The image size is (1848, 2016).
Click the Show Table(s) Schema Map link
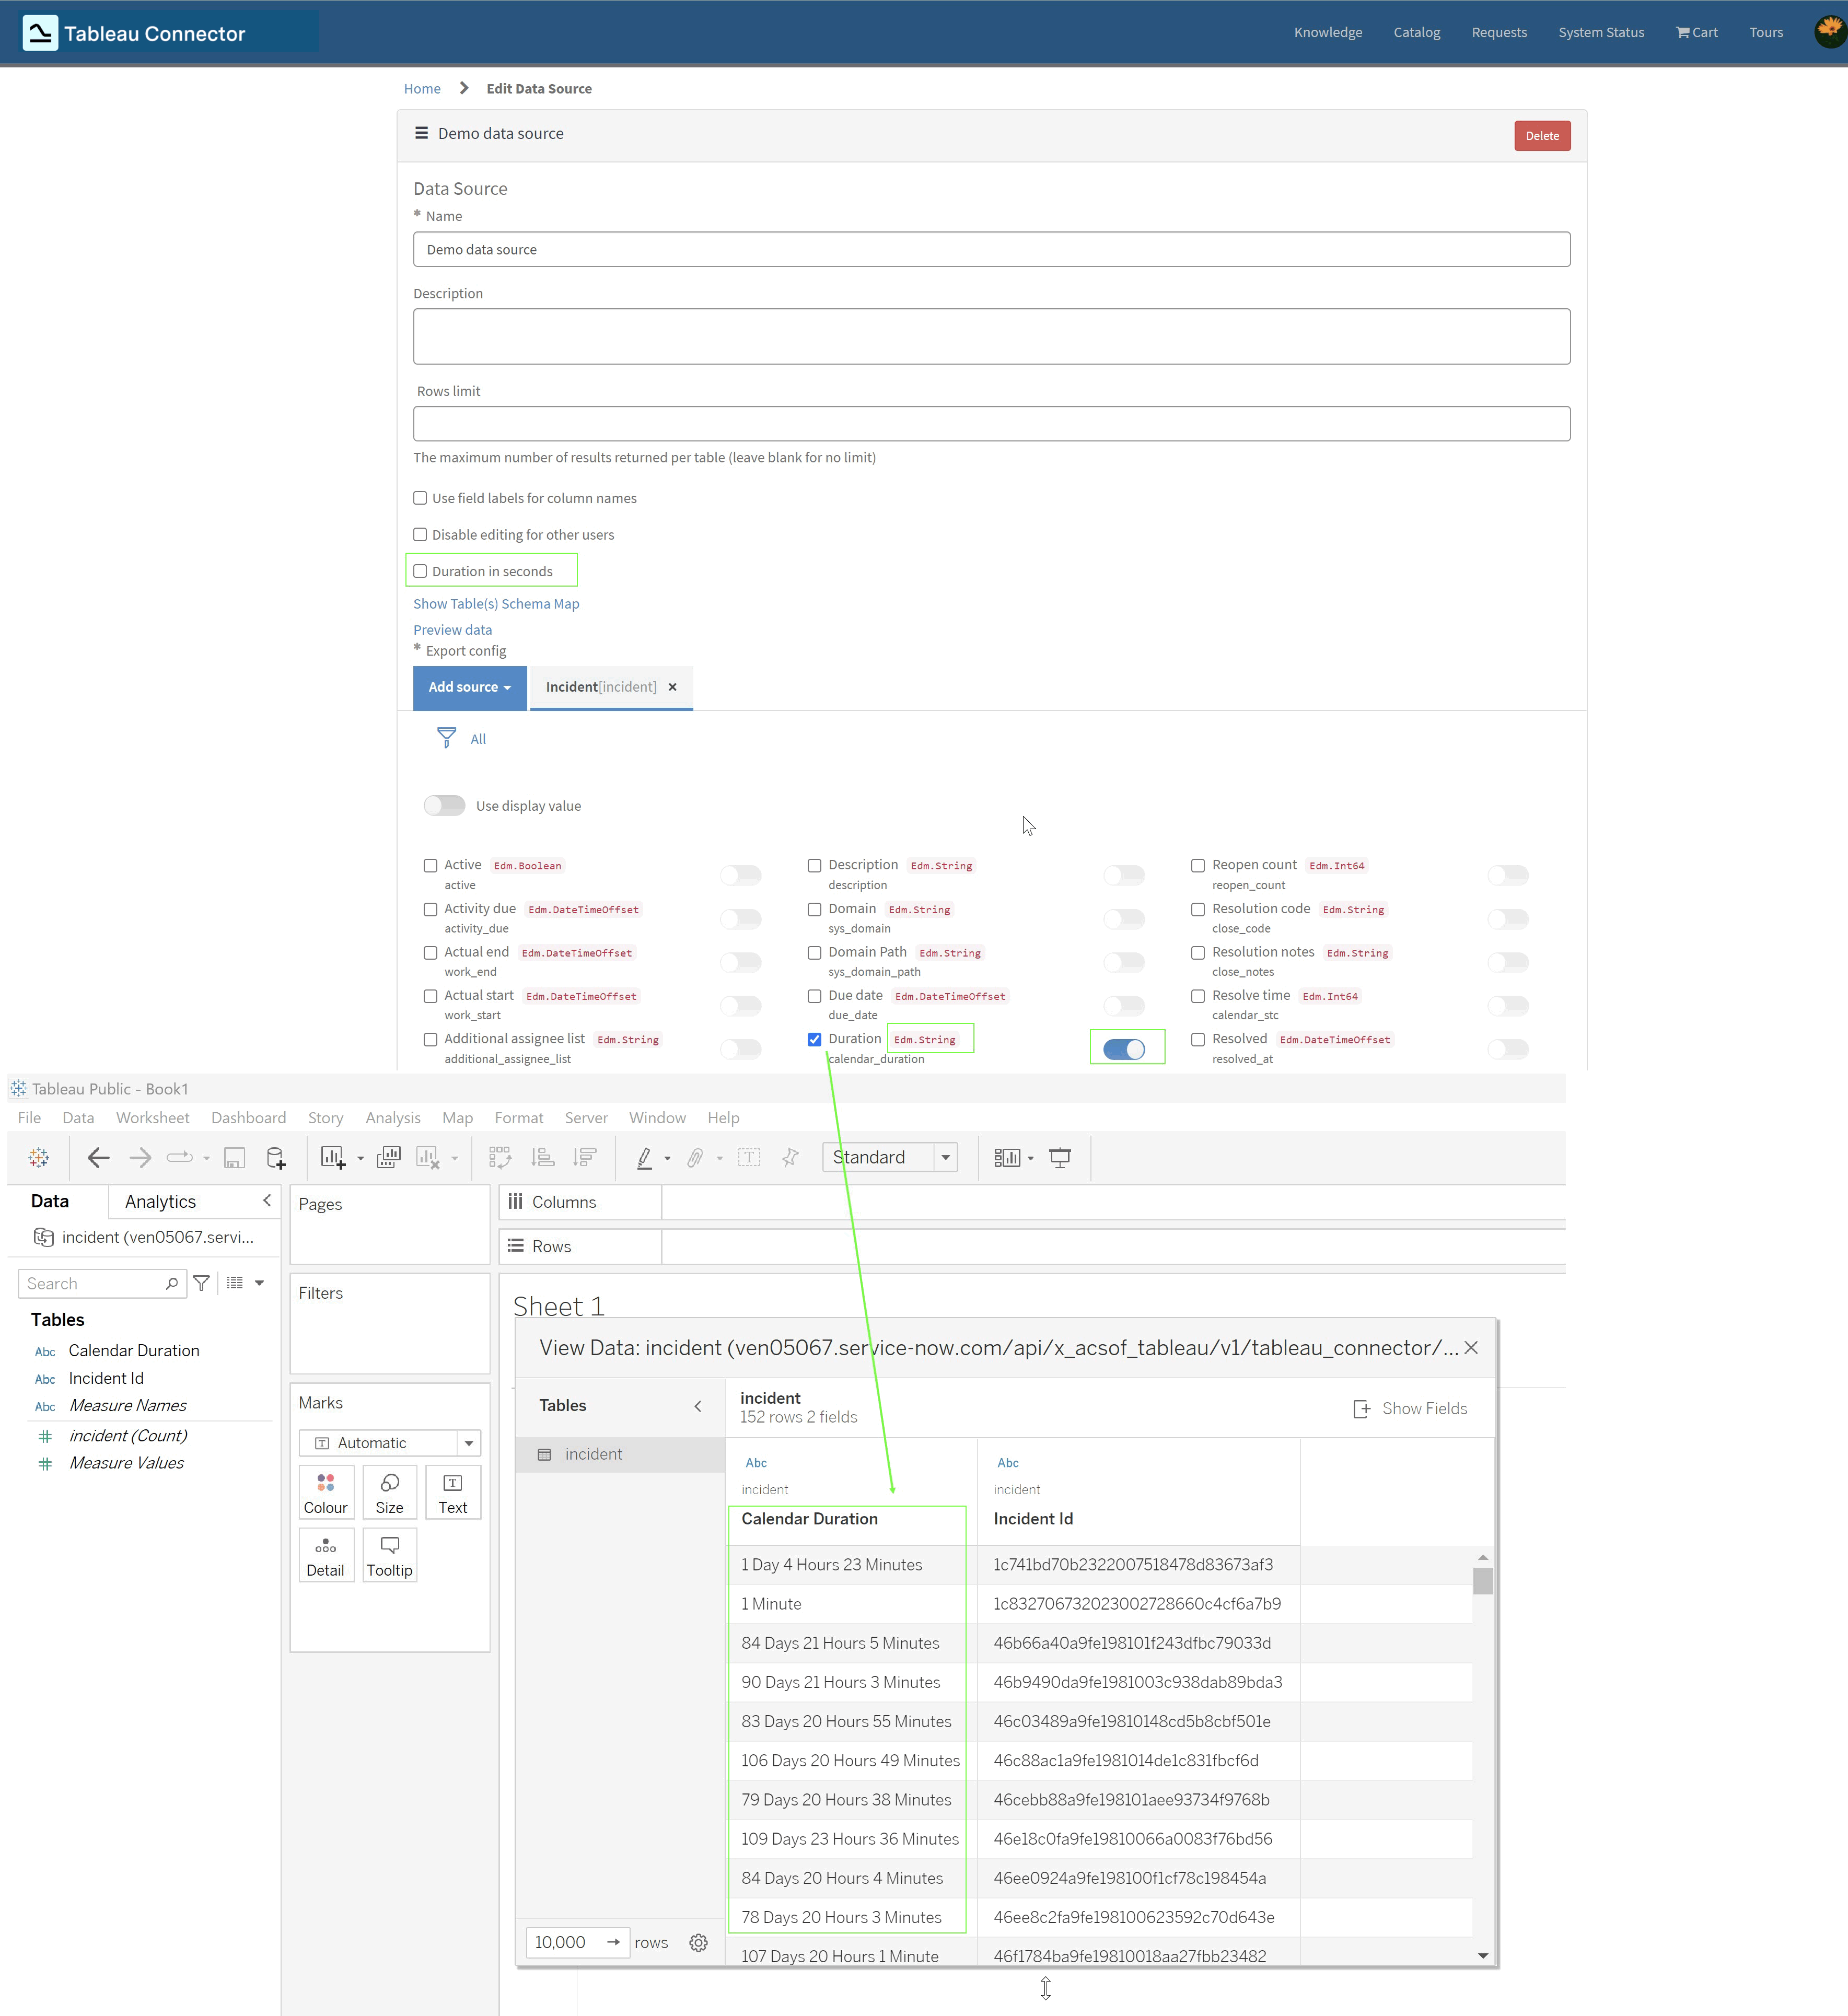496,603
